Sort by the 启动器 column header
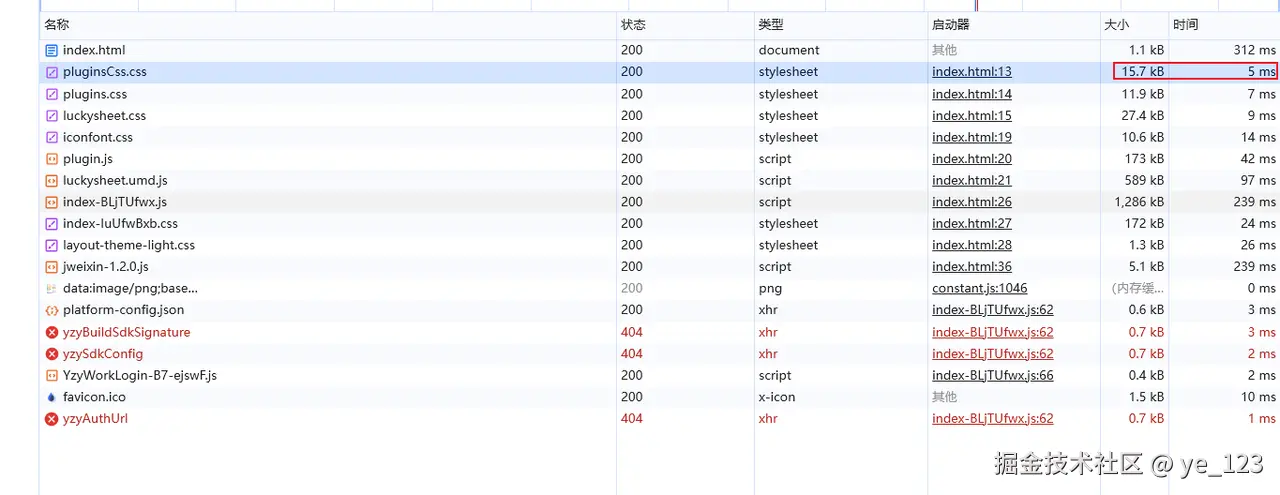Image resolution: width=1280 pixels, height=495 pixels. click(951, 25)
